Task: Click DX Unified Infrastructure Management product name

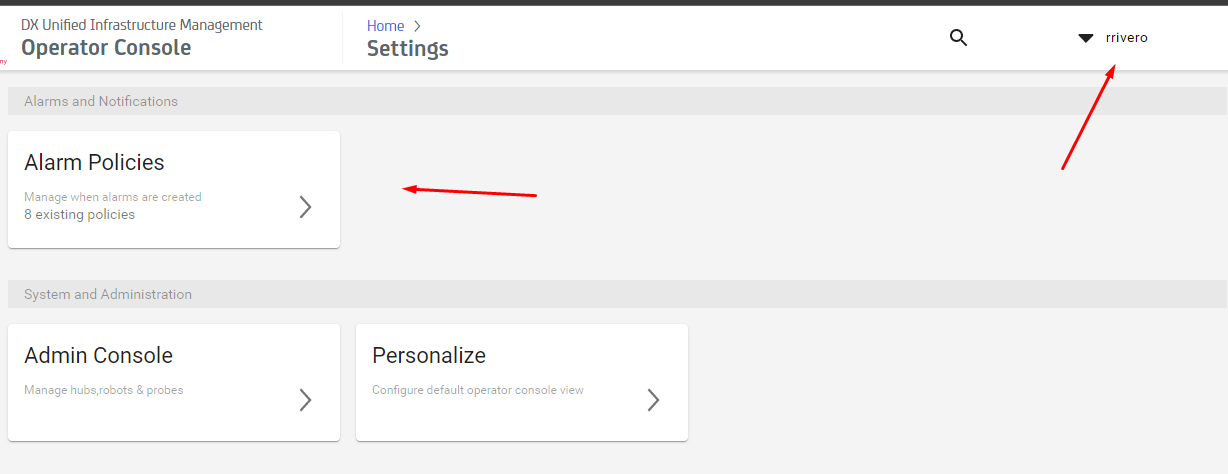Action: pos(142,24)
